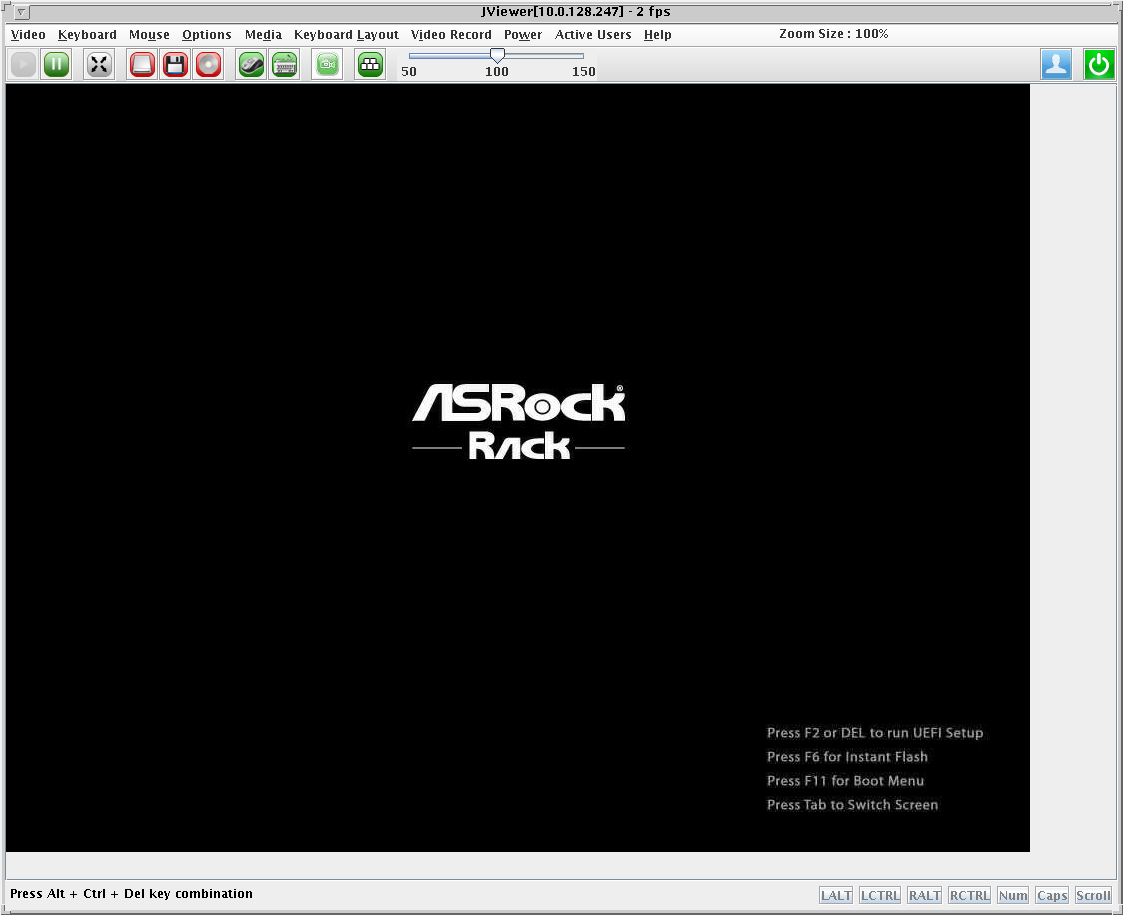The height and width of the screenshot is (915, 1123).
Task: Open the Keyboard Layout menu
Action: 346,34
